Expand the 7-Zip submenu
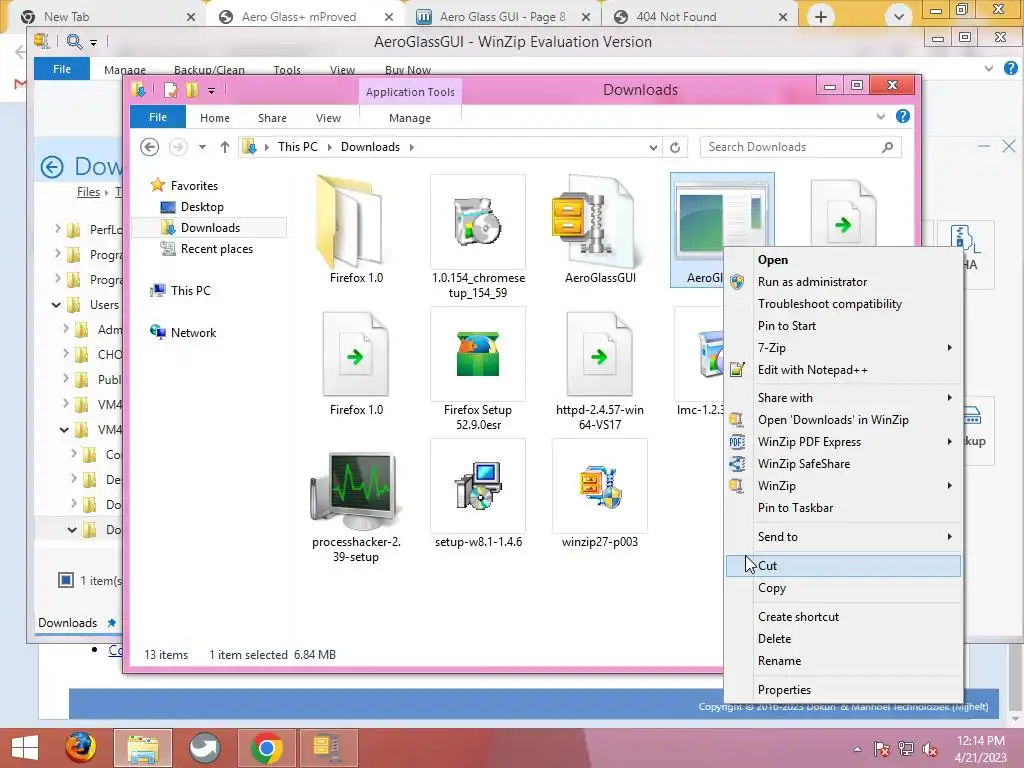1024x768 pixels. click(950, 347)
